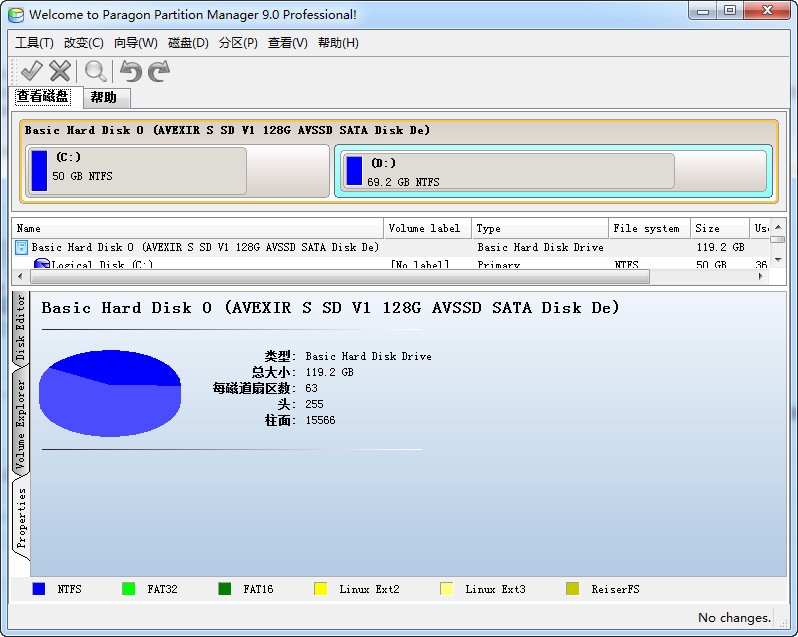Select the Logical Disk (C:) list row
The image size is (798, 637).
point(390,264)
